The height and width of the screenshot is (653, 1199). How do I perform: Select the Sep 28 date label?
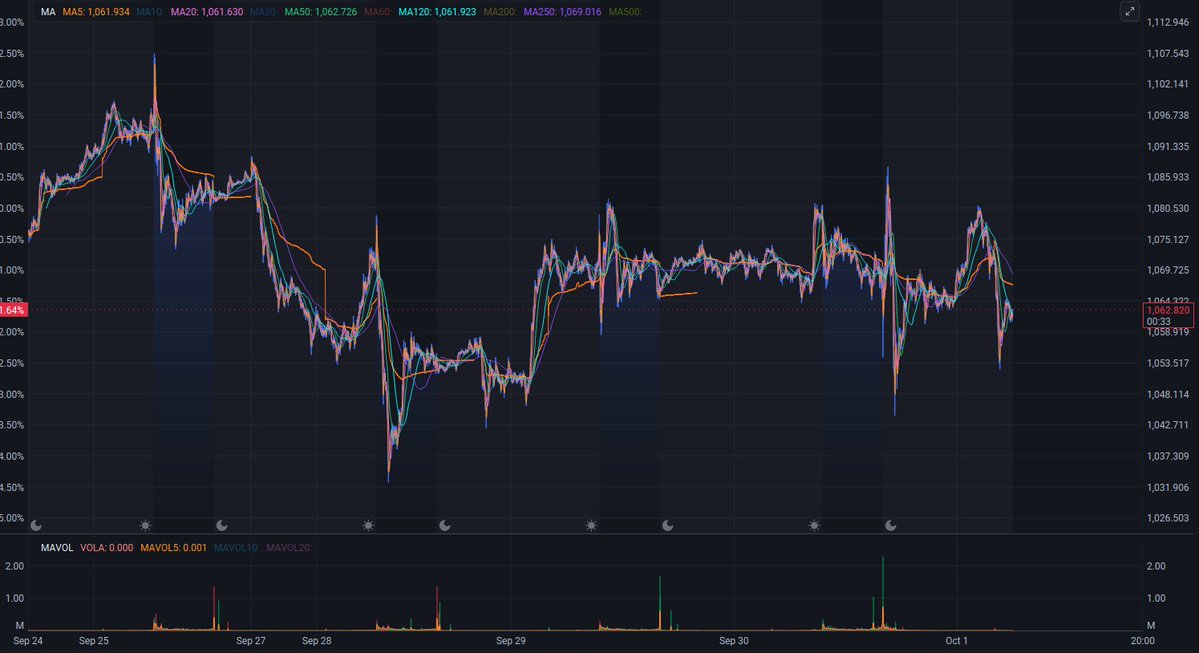[x=317, y=641]
